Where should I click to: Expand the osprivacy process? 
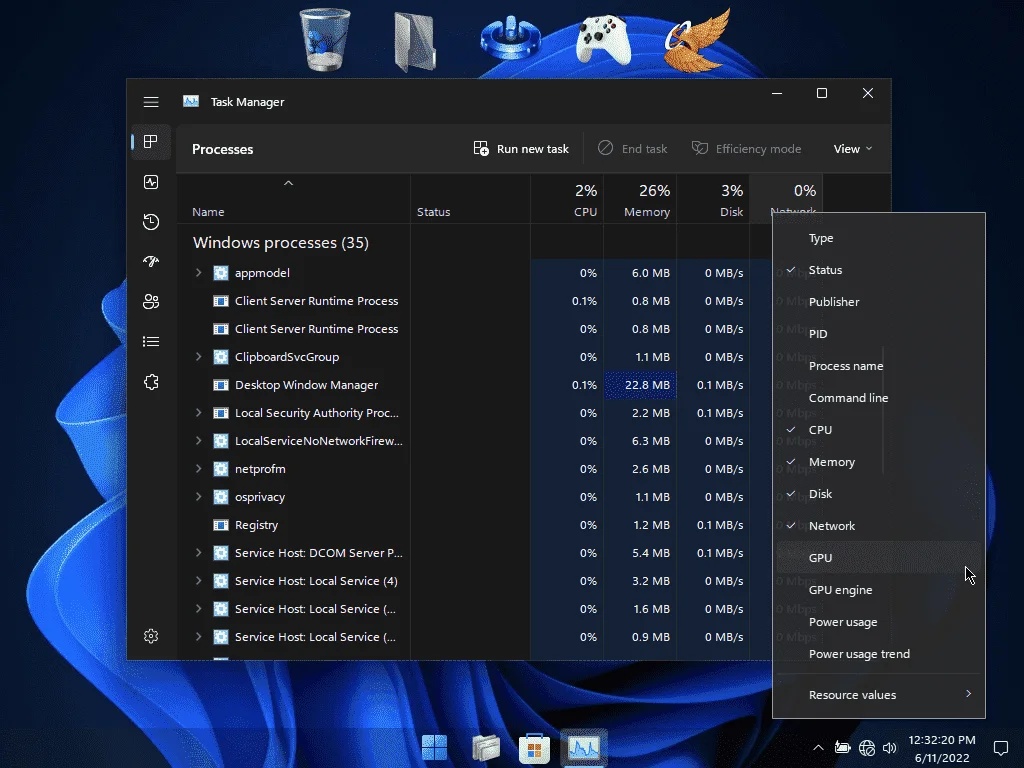199,498
